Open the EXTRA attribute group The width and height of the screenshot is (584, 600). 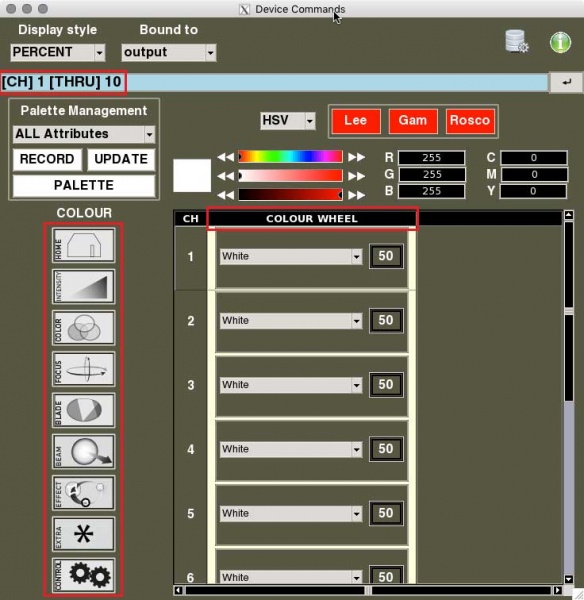pyautogui.click(x=83, y=535)
